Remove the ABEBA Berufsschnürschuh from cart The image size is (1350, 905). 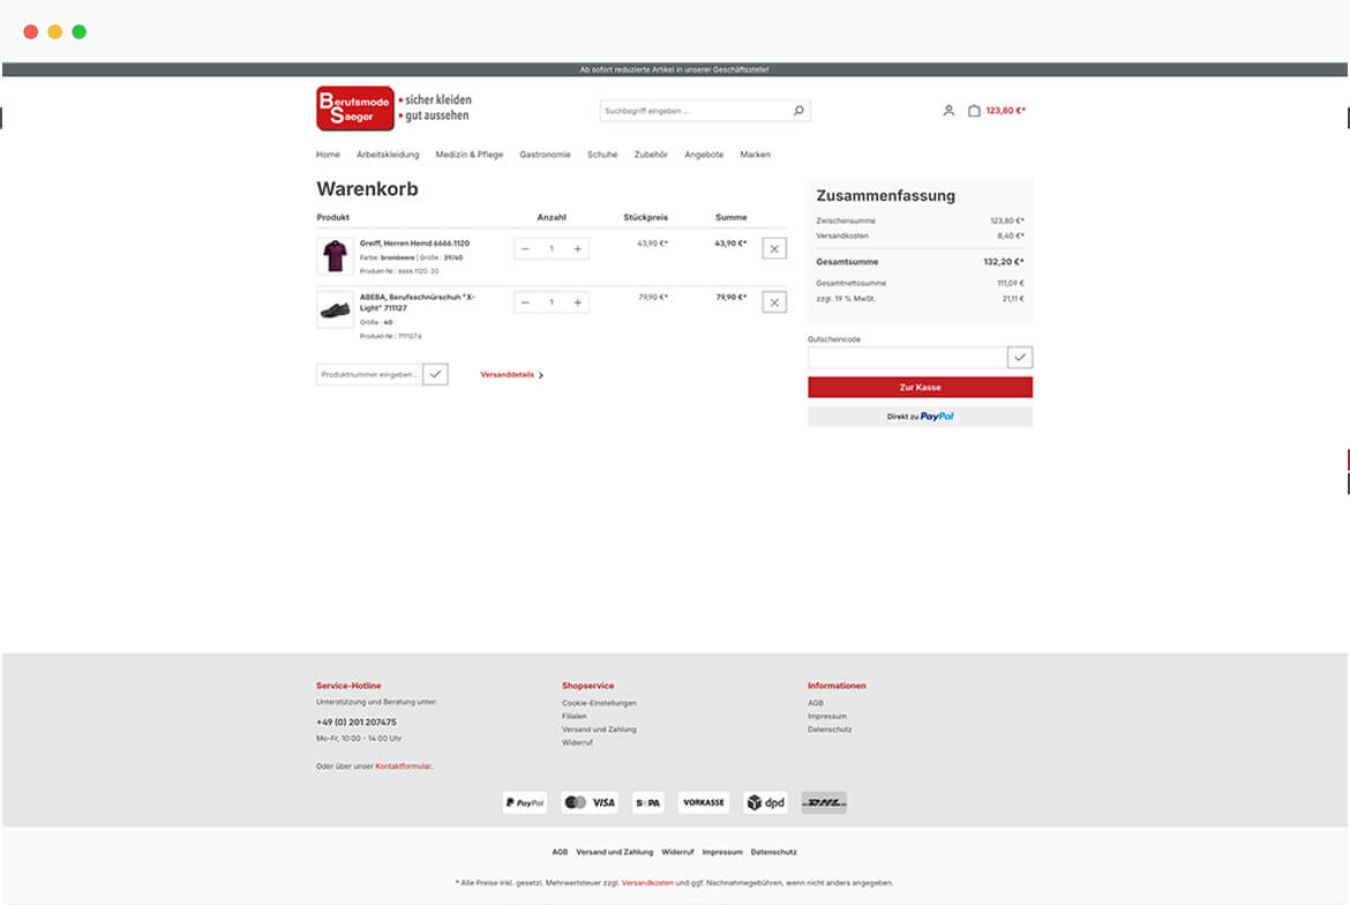(774, 303)
